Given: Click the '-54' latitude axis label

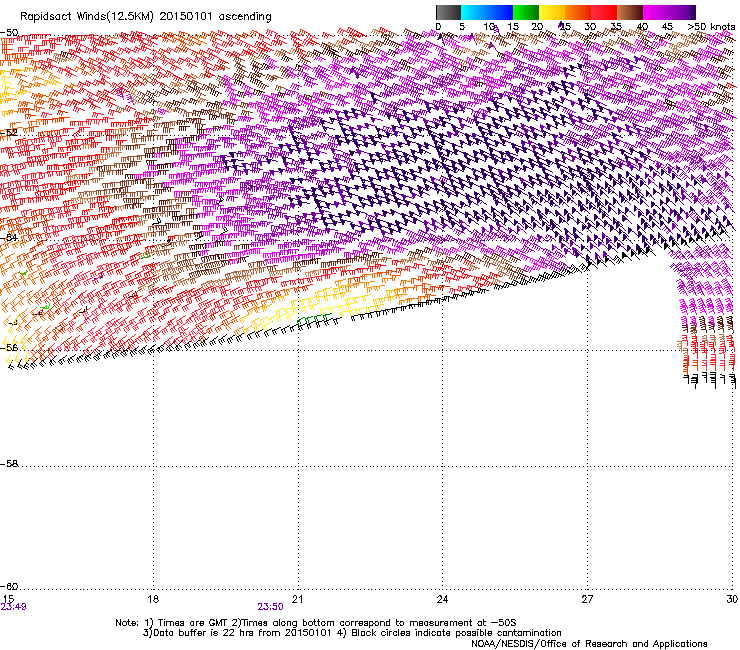Looking at the screenshot, I should point(9,237).
